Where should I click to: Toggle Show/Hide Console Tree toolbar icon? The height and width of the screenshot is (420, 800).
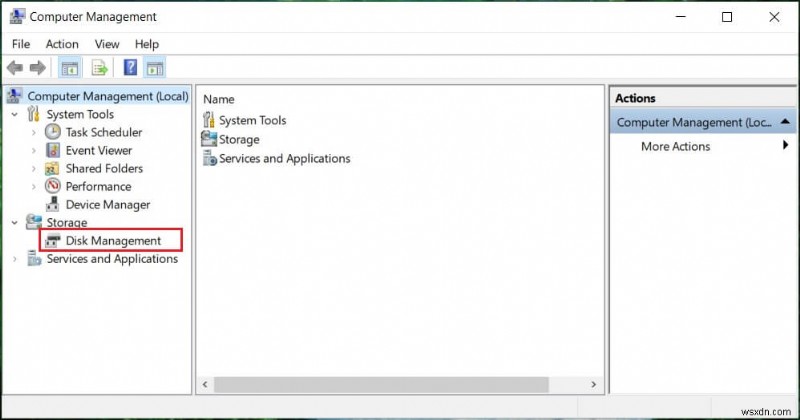point(70,68)
